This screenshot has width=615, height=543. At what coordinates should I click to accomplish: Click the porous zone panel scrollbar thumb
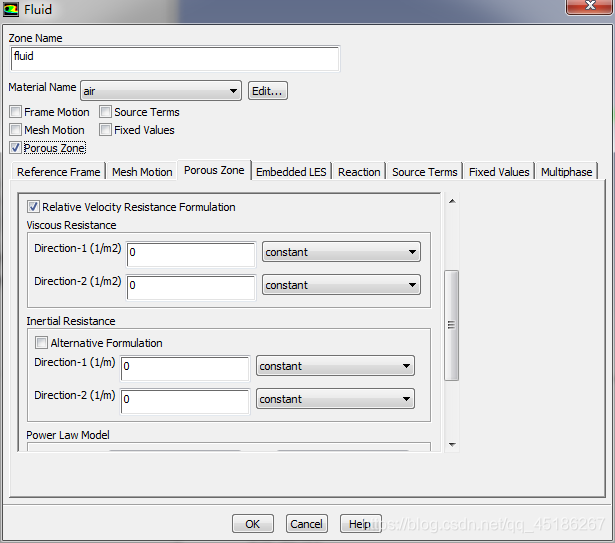point(451,325)
